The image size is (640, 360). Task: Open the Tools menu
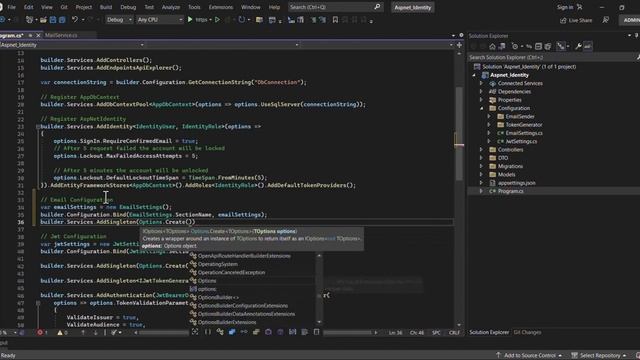click(x=194, y=7)
